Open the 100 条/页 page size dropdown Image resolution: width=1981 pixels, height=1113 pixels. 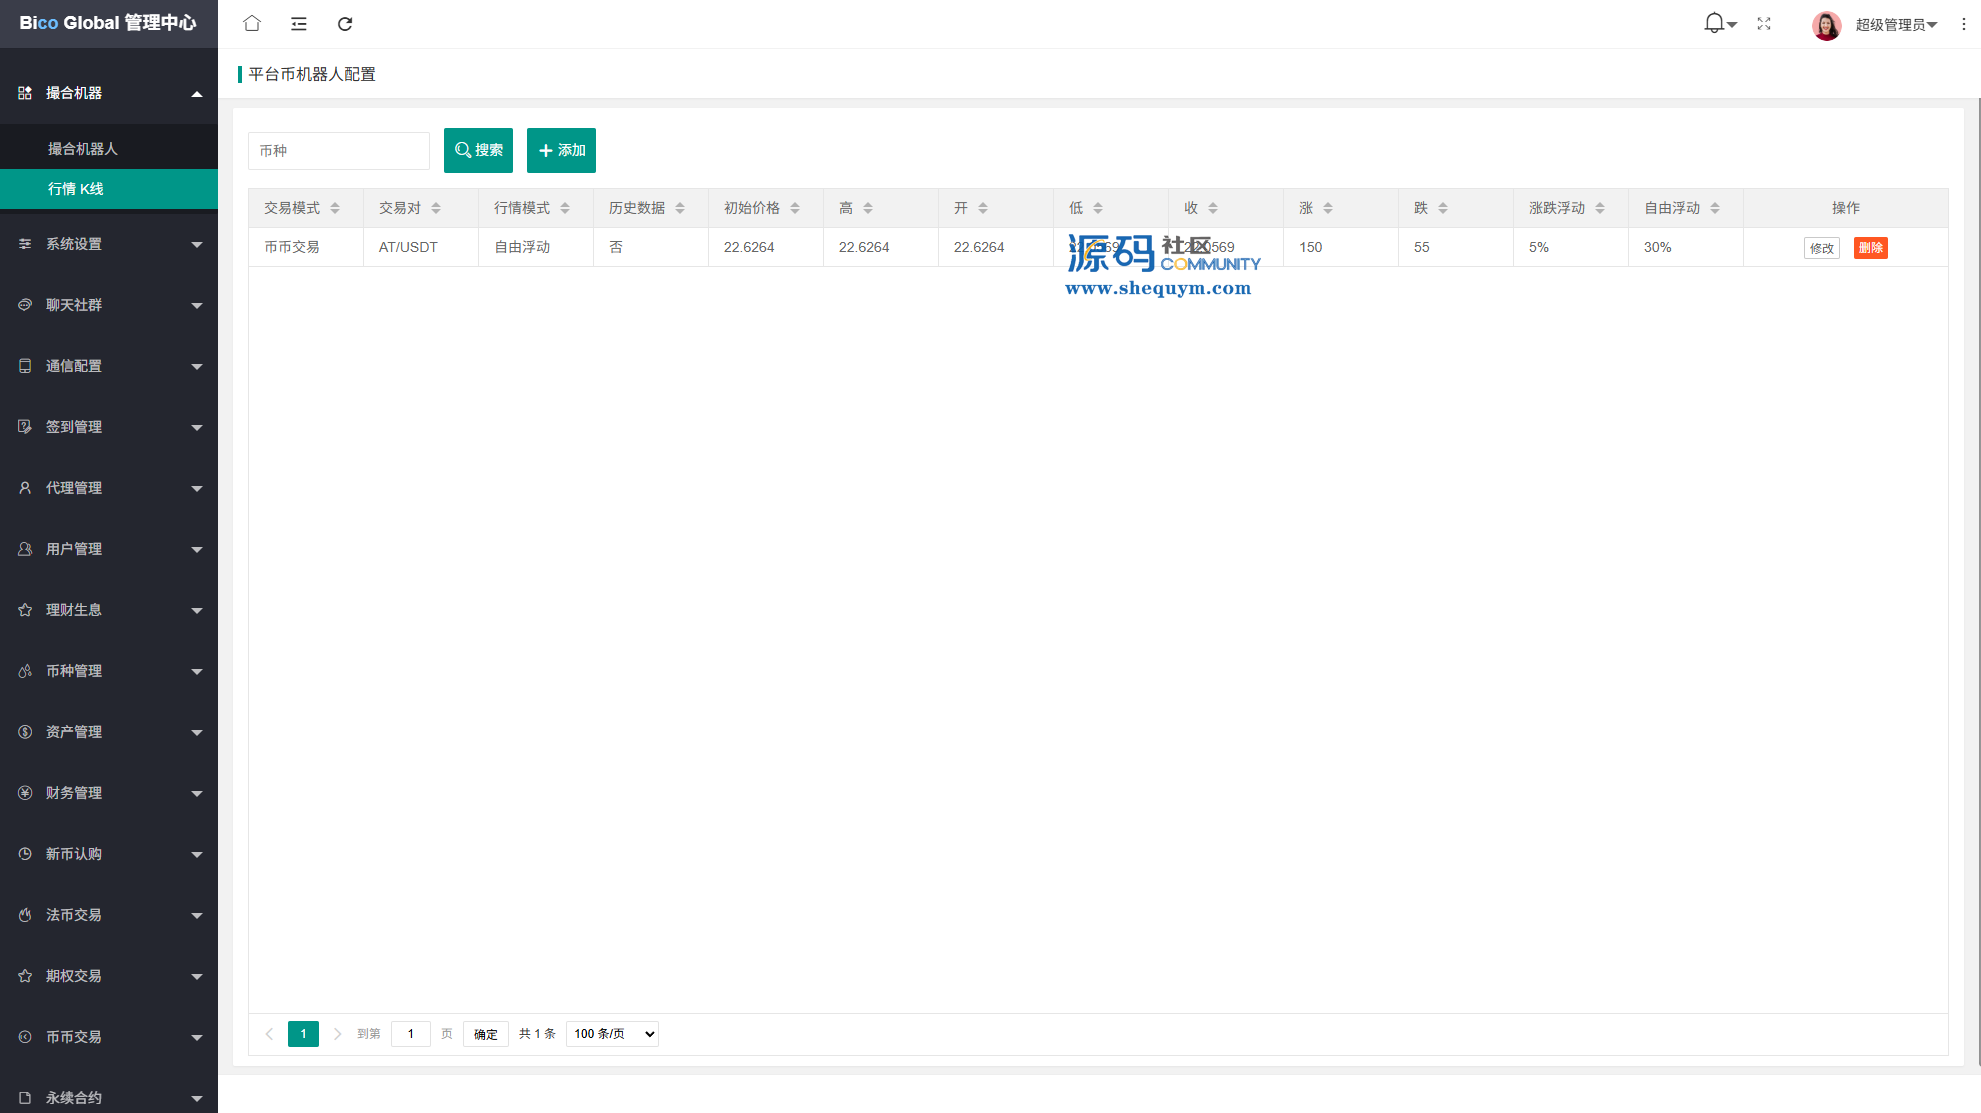tap(612, 1034)
